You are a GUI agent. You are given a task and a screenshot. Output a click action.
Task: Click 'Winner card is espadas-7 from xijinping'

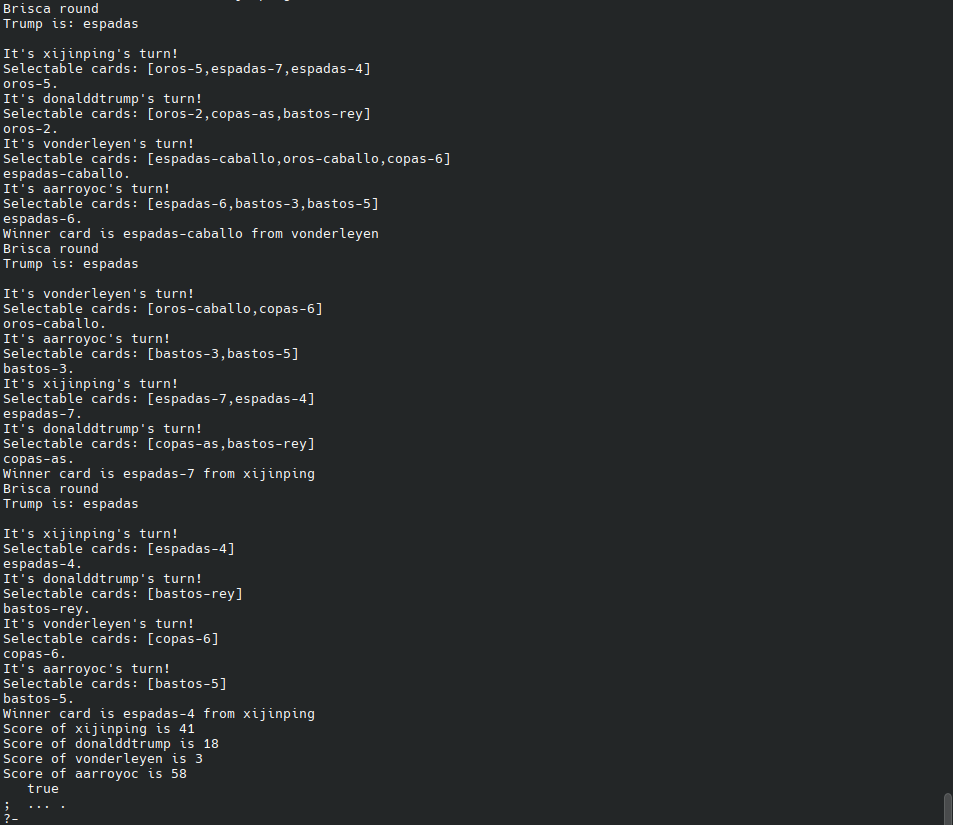(x=159, y=474)
